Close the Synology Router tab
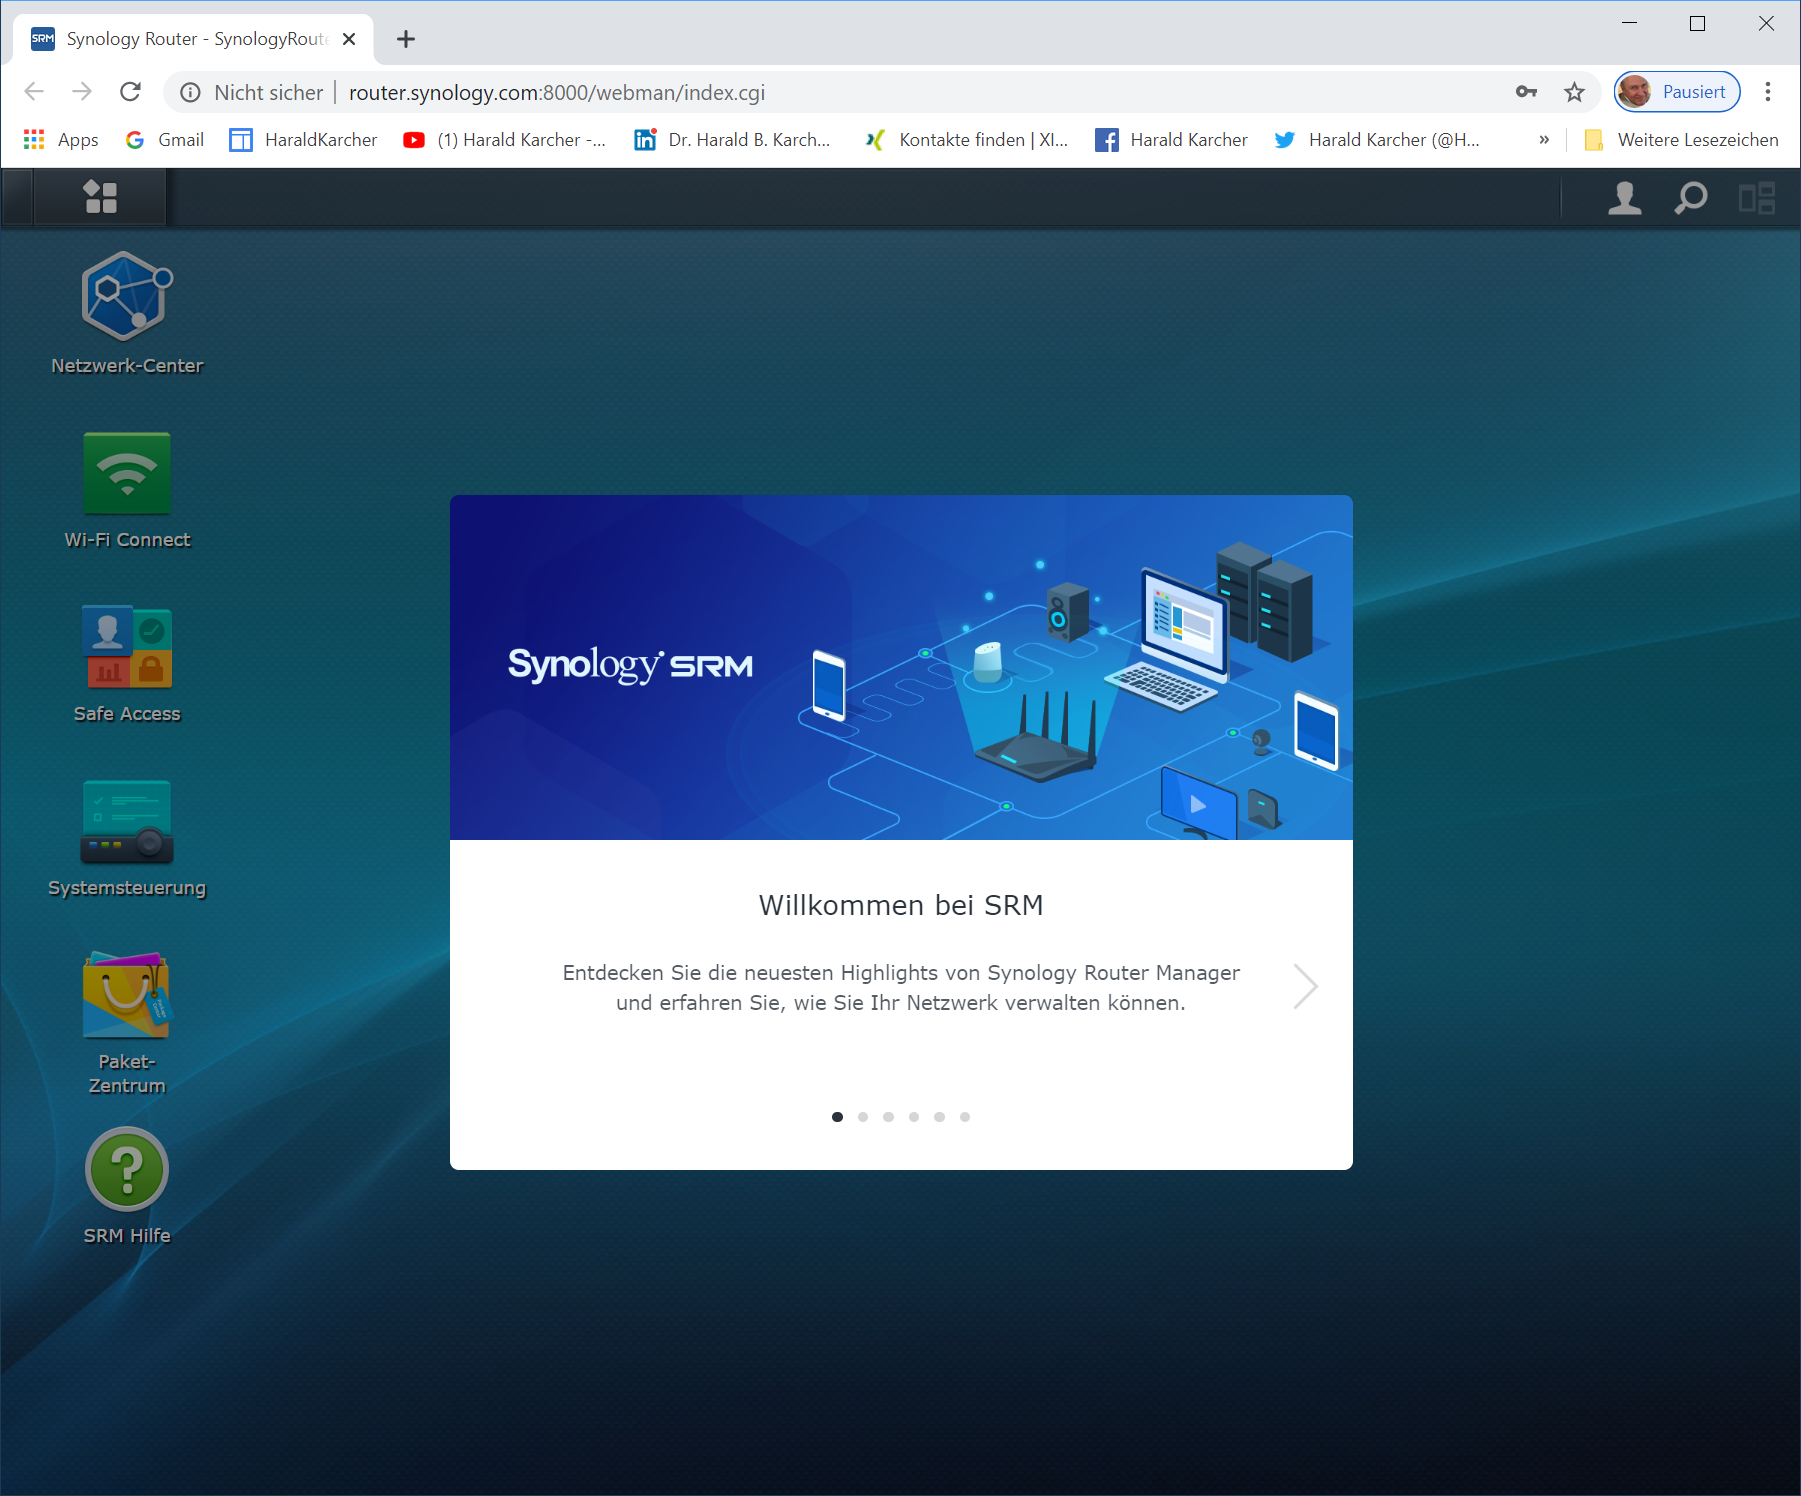The height and width of the screenshot is (1496, 1801). point(349,39)
